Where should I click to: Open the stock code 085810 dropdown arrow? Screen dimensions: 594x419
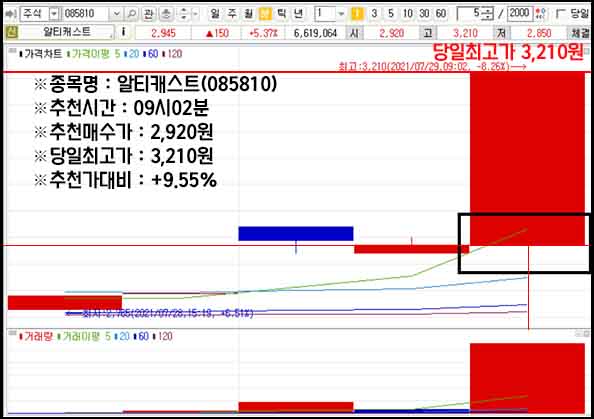point(116,14)
